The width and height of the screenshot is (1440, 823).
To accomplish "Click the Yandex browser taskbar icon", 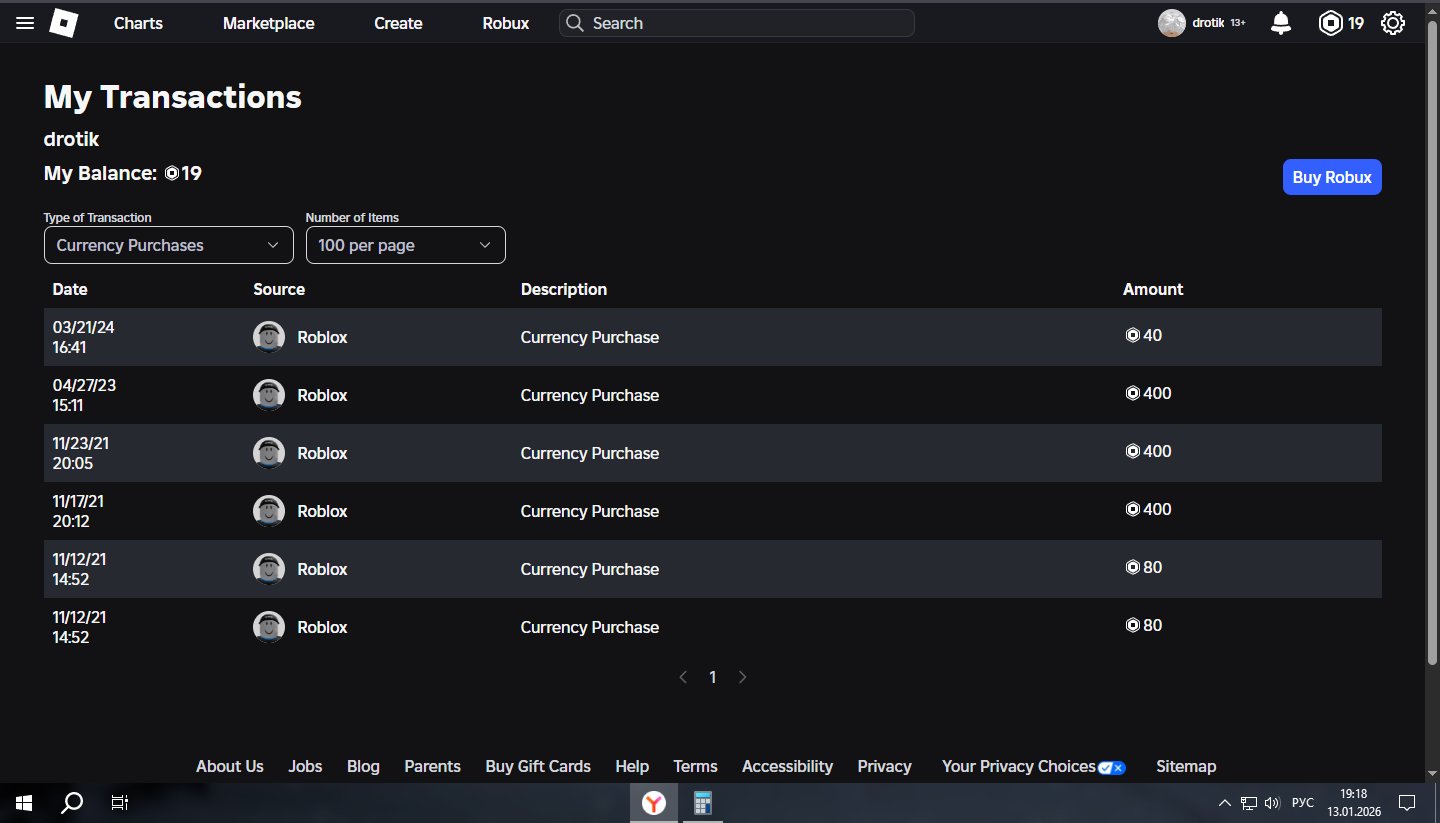I will coord(654,803).
